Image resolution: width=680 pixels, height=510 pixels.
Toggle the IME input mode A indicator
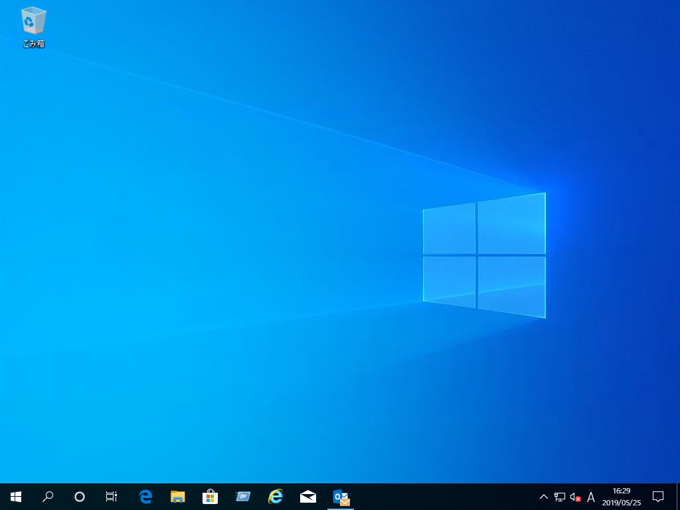[591, 497]
